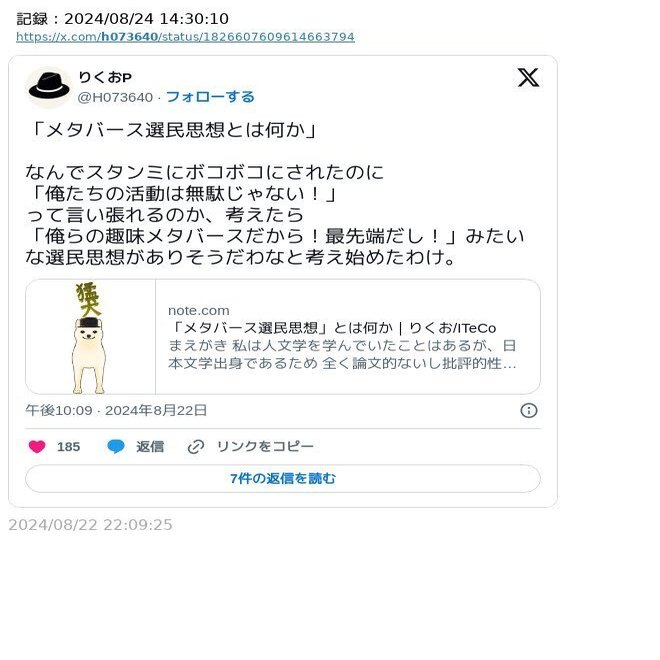Click the まえがき article description text
The image size is (660, 660).
(x=342, y=354)
